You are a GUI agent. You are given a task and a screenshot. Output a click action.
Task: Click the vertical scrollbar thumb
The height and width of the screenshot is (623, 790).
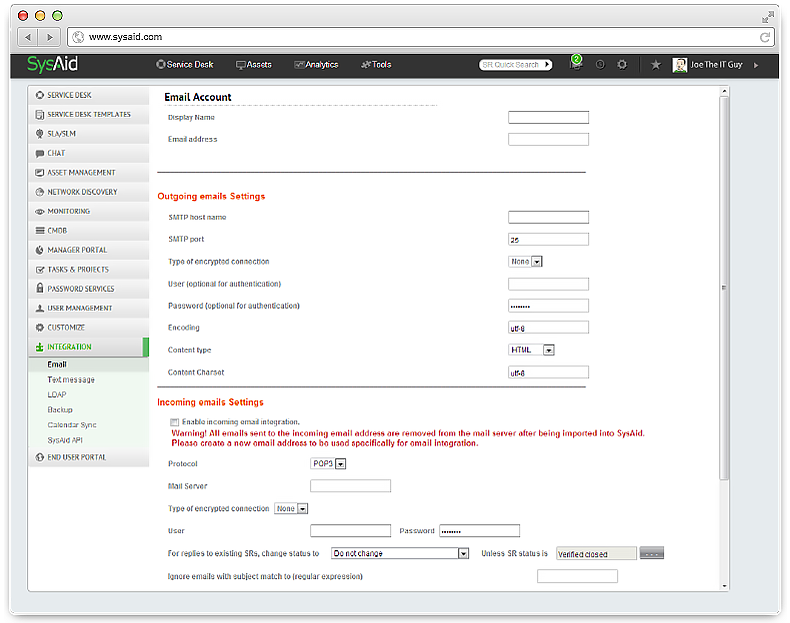724,288
